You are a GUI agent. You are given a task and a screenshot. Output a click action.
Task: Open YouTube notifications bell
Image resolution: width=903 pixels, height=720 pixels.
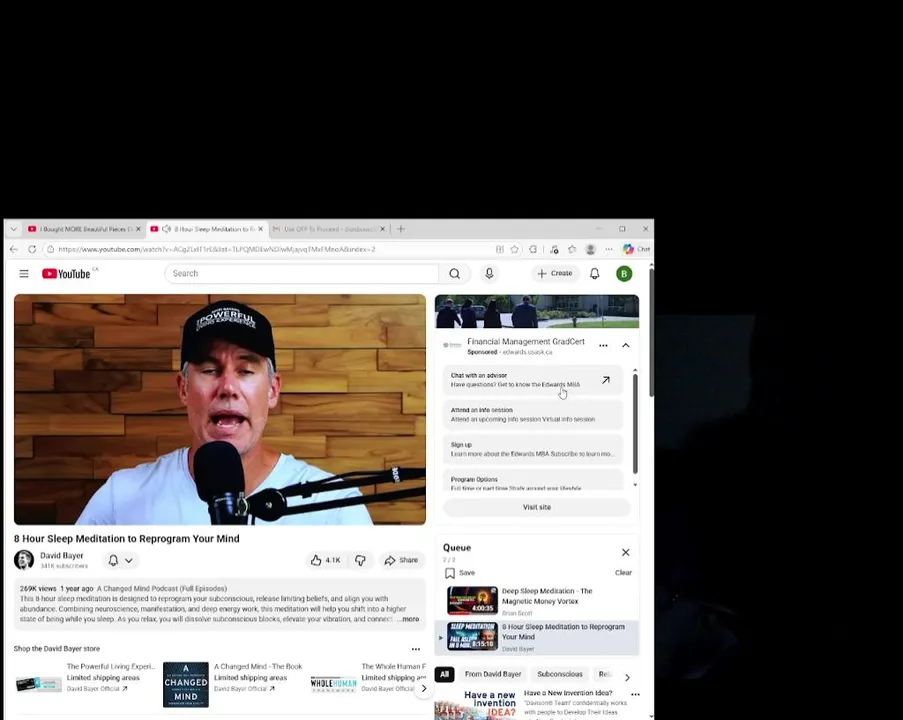click(x=594, y=274)
